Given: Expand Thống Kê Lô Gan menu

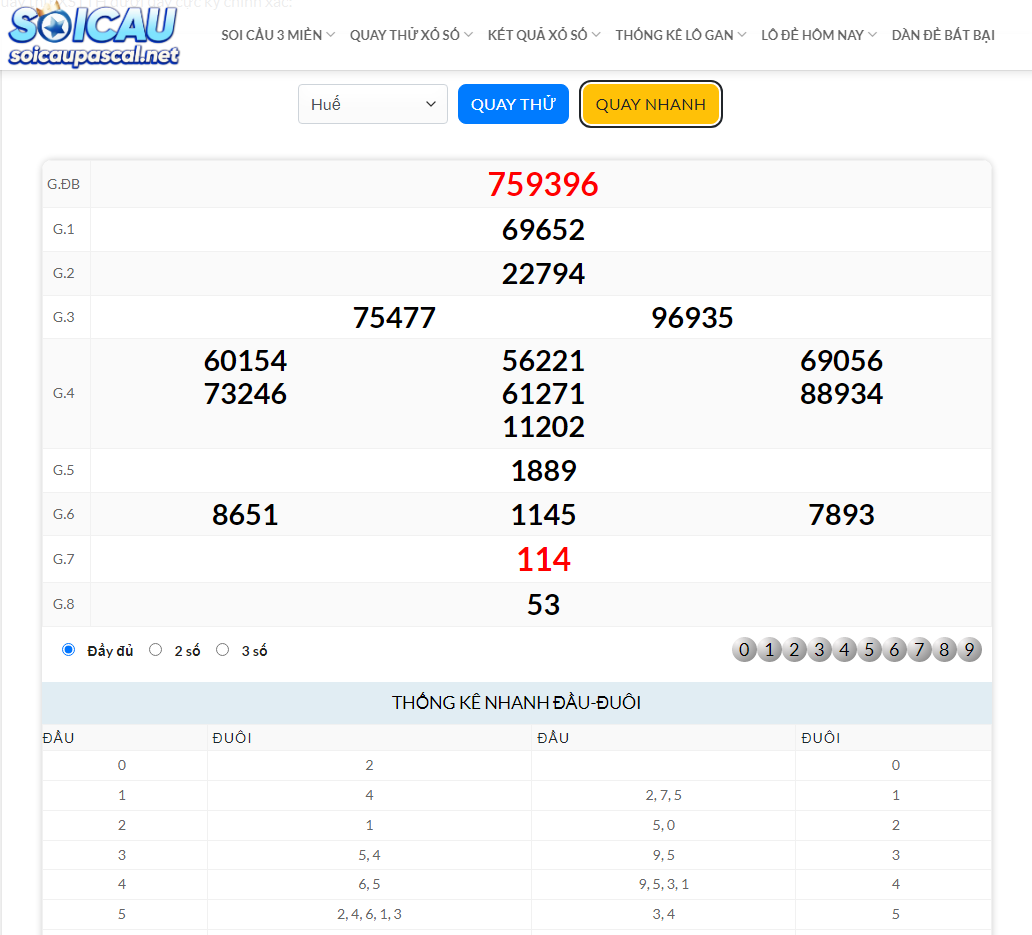Looking at the screenshot, I should 681,35.
